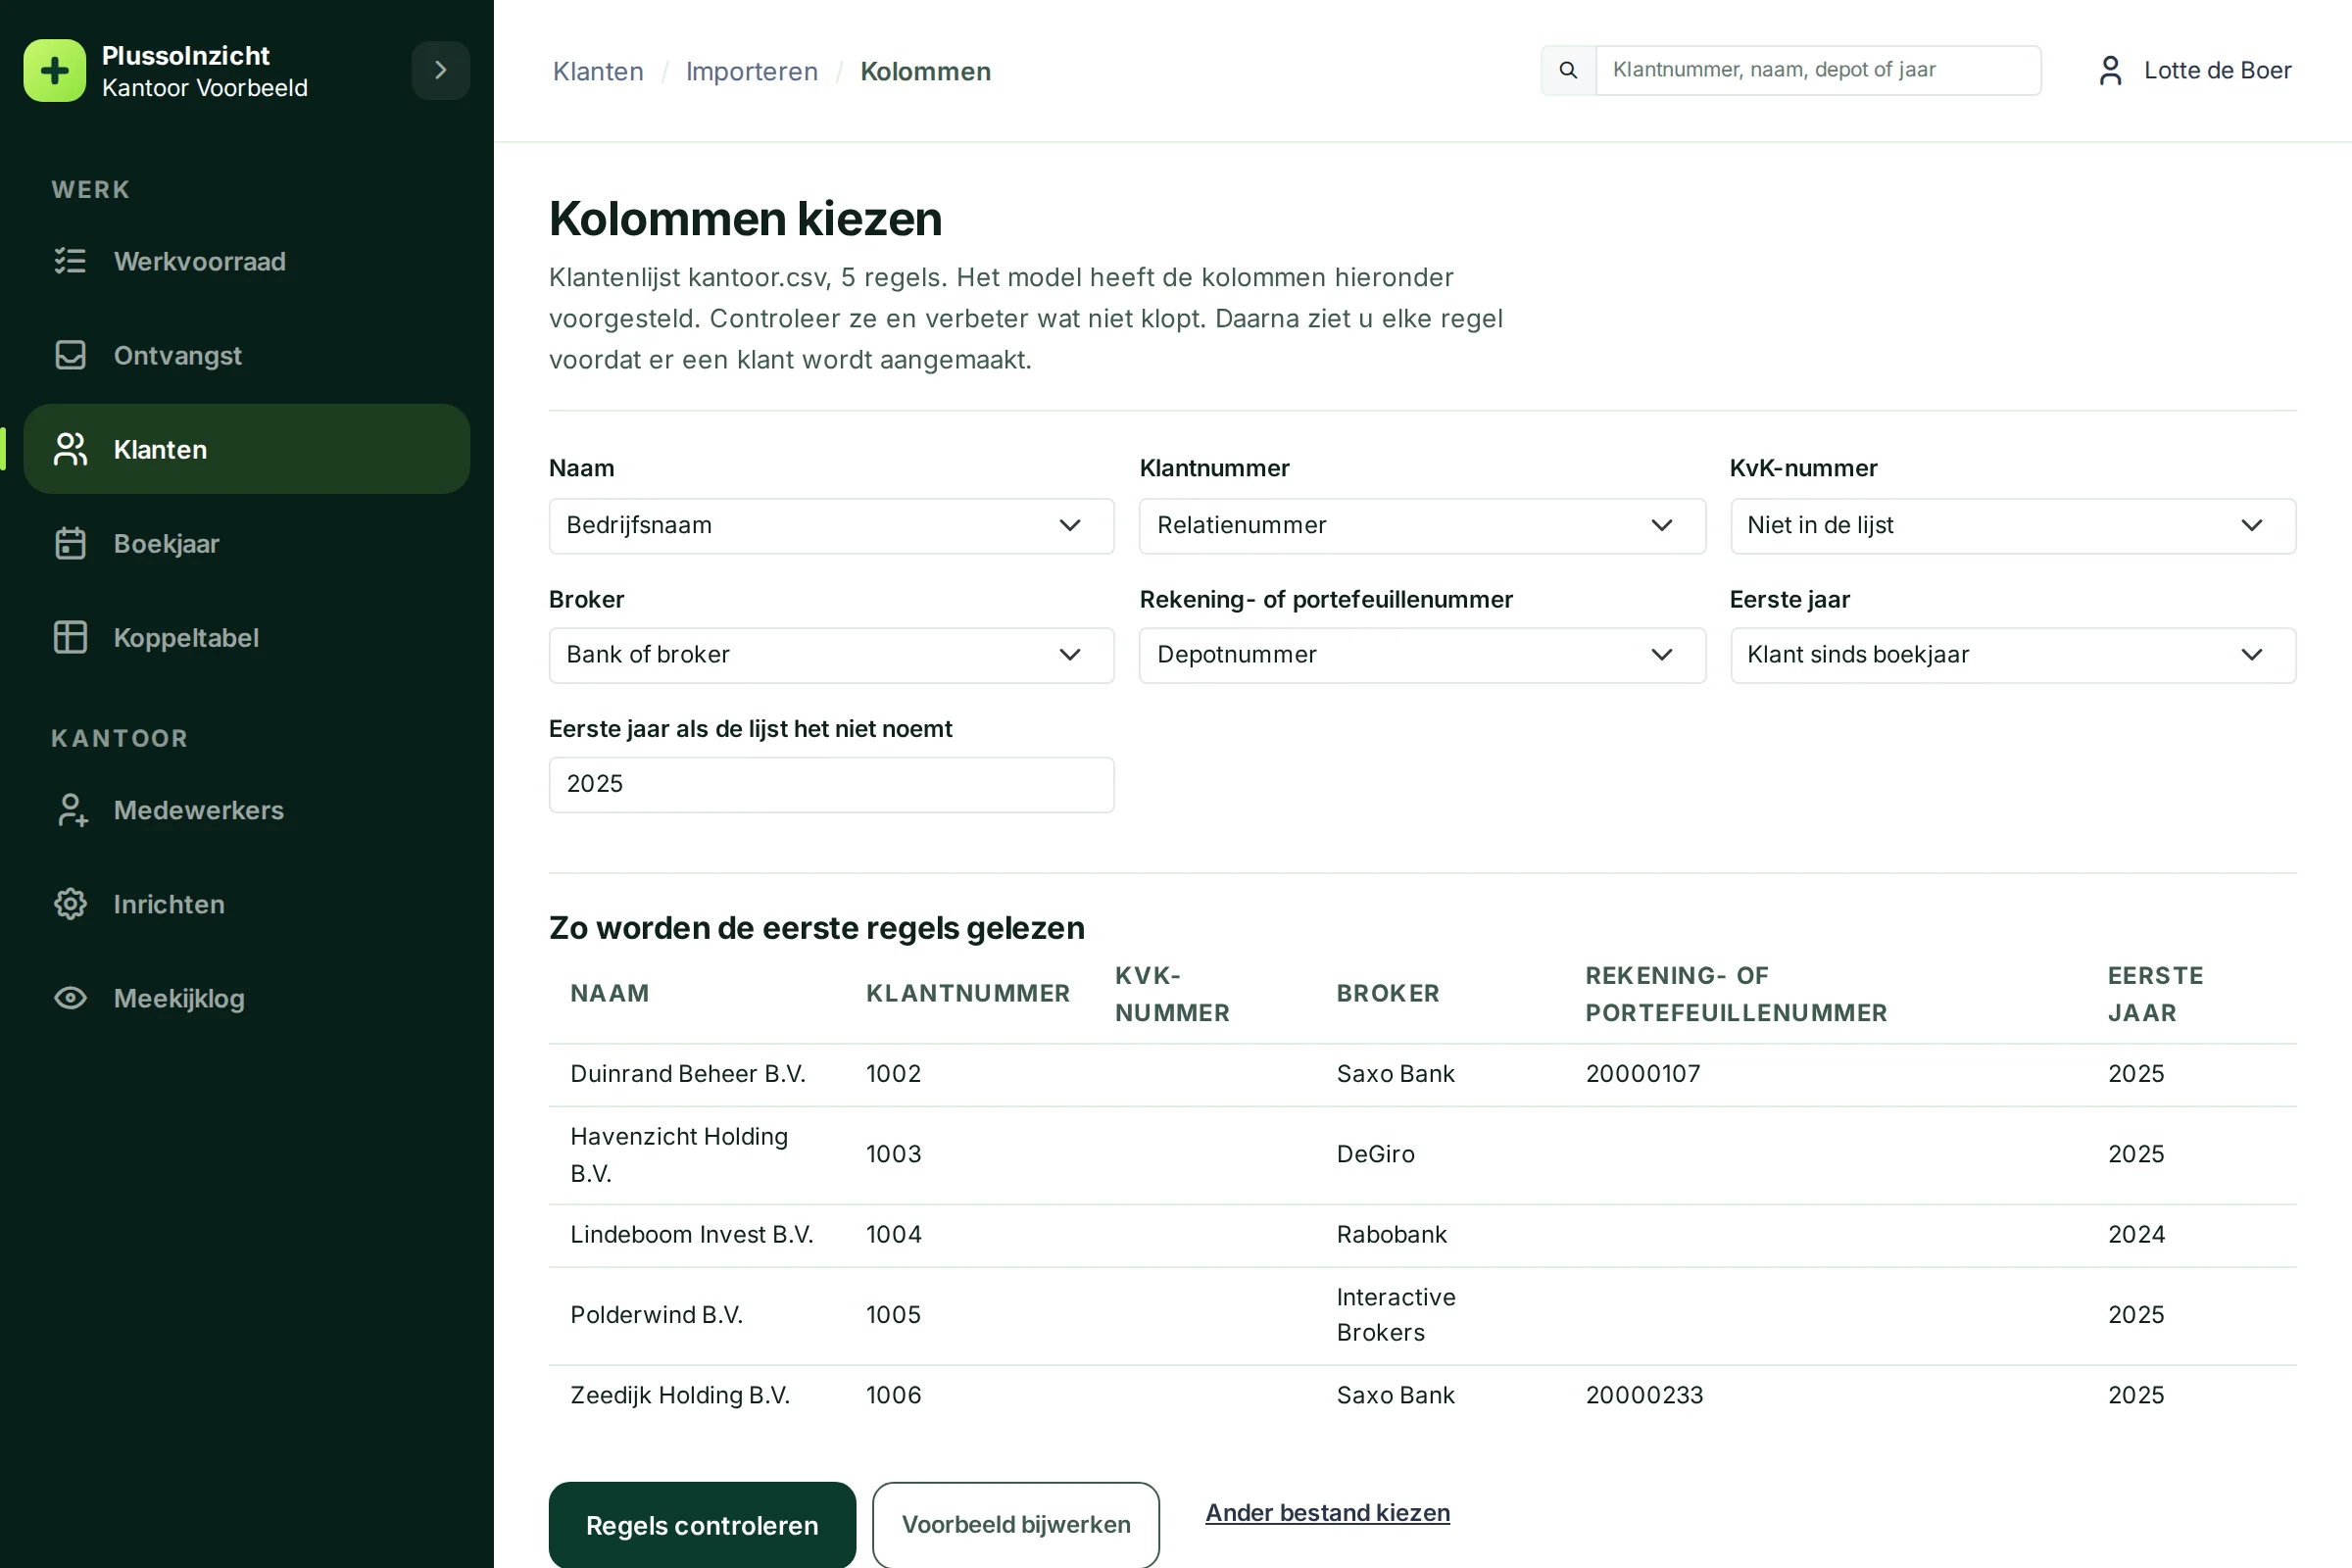Open the Eerste jaar dropdown showing Klant sinds boekjaar
The height and width of the screenshot is (1568, 2352).
pos(2012,655)
